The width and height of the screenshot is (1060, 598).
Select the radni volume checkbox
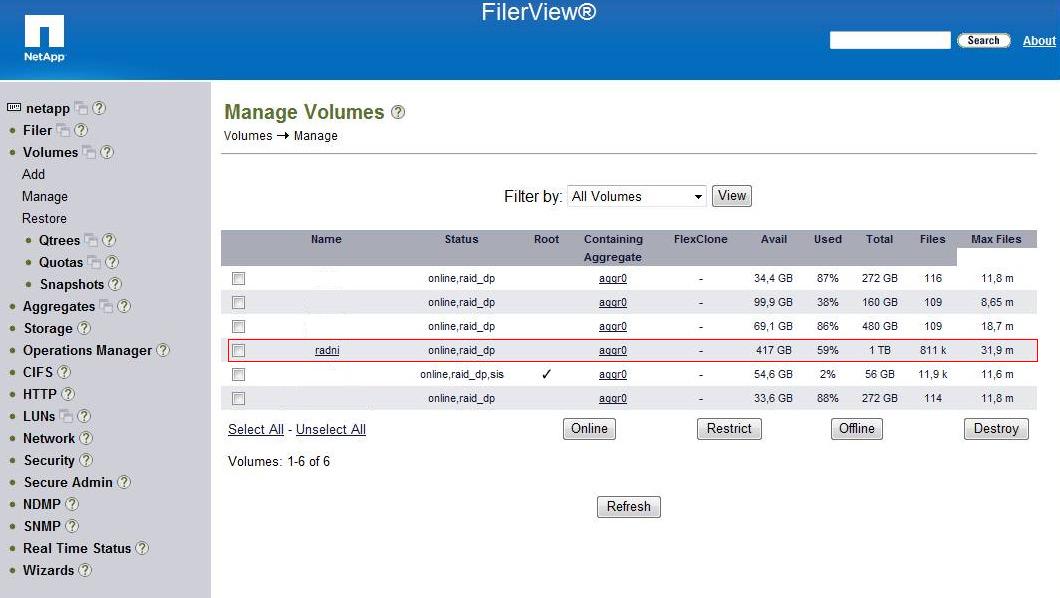239,351
